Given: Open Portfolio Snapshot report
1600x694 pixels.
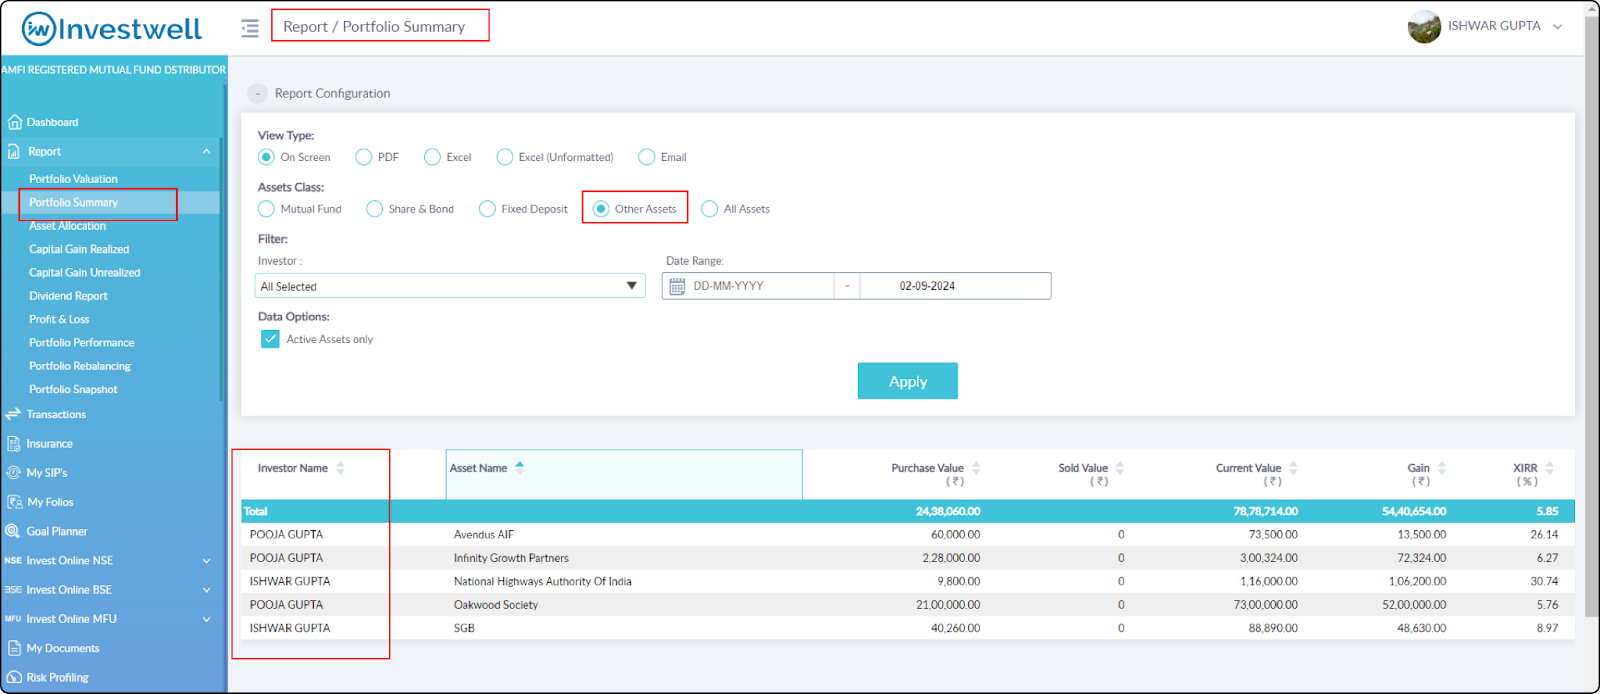Looking at the screenshot, I should (x=73, y=389).
